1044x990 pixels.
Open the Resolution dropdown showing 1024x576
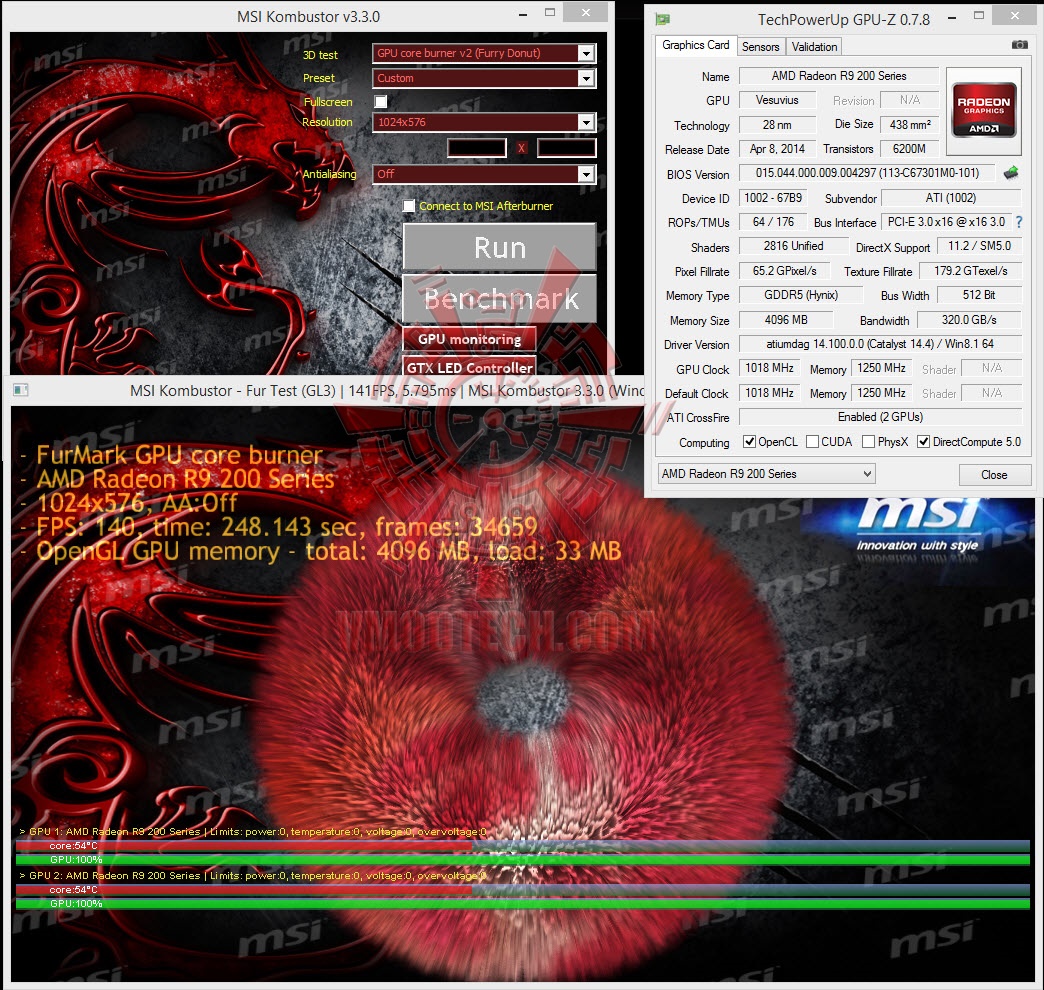[484, 123]
